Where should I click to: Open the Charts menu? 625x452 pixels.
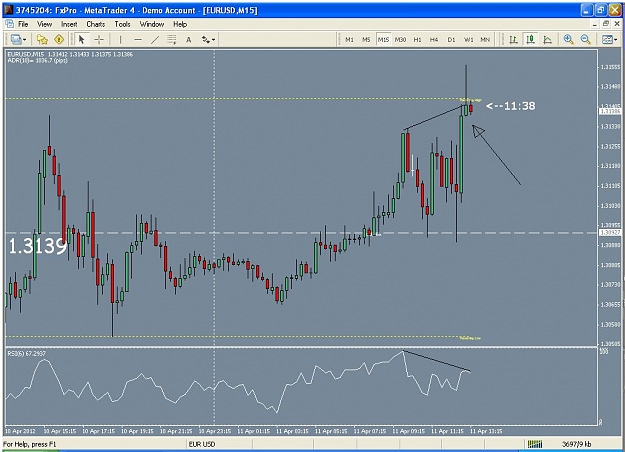tap(96, 24)
